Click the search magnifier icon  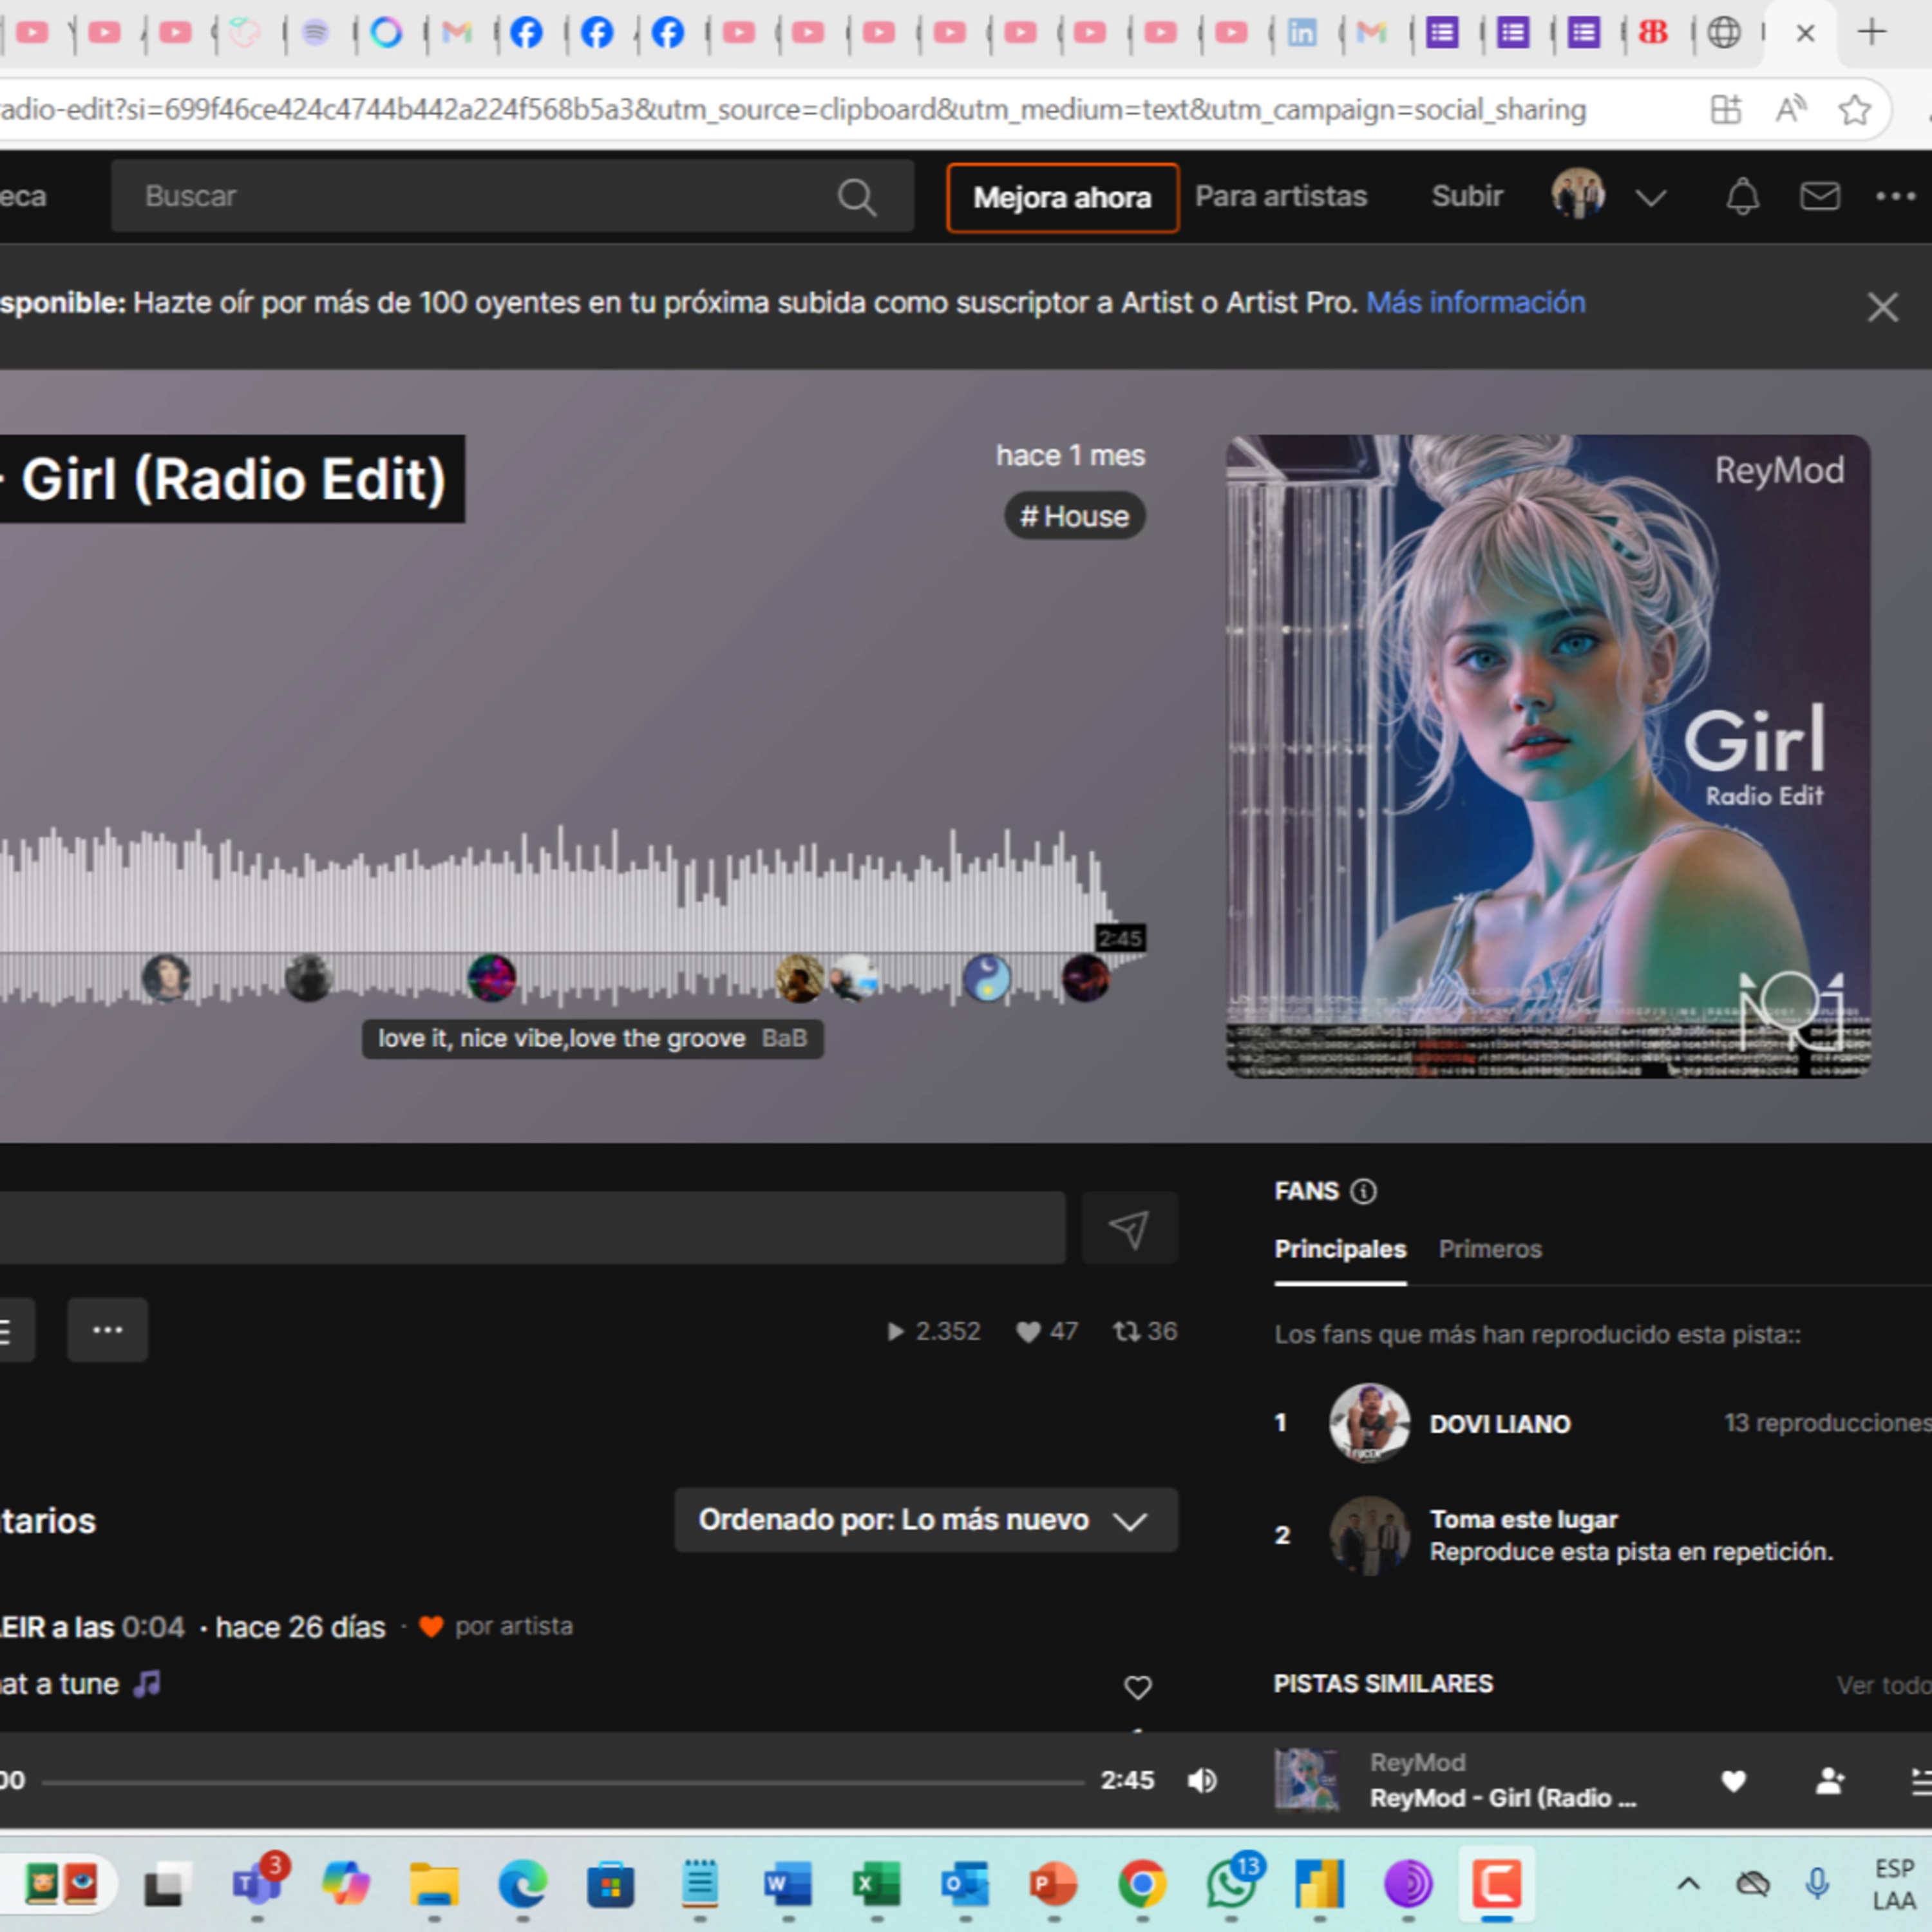(x=856, y=197)
